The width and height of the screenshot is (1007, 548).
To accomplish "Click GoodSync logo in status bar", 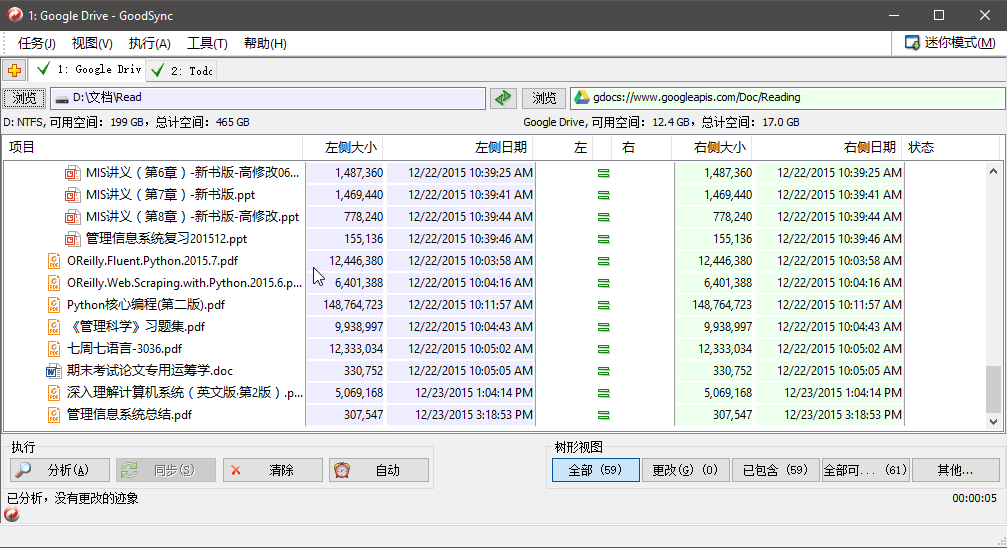I will pos(12,514).
